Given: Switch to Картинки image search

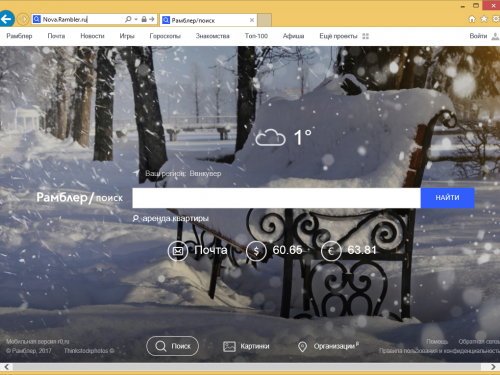Looking at the screenshot, I should click(x=255, y=346).
